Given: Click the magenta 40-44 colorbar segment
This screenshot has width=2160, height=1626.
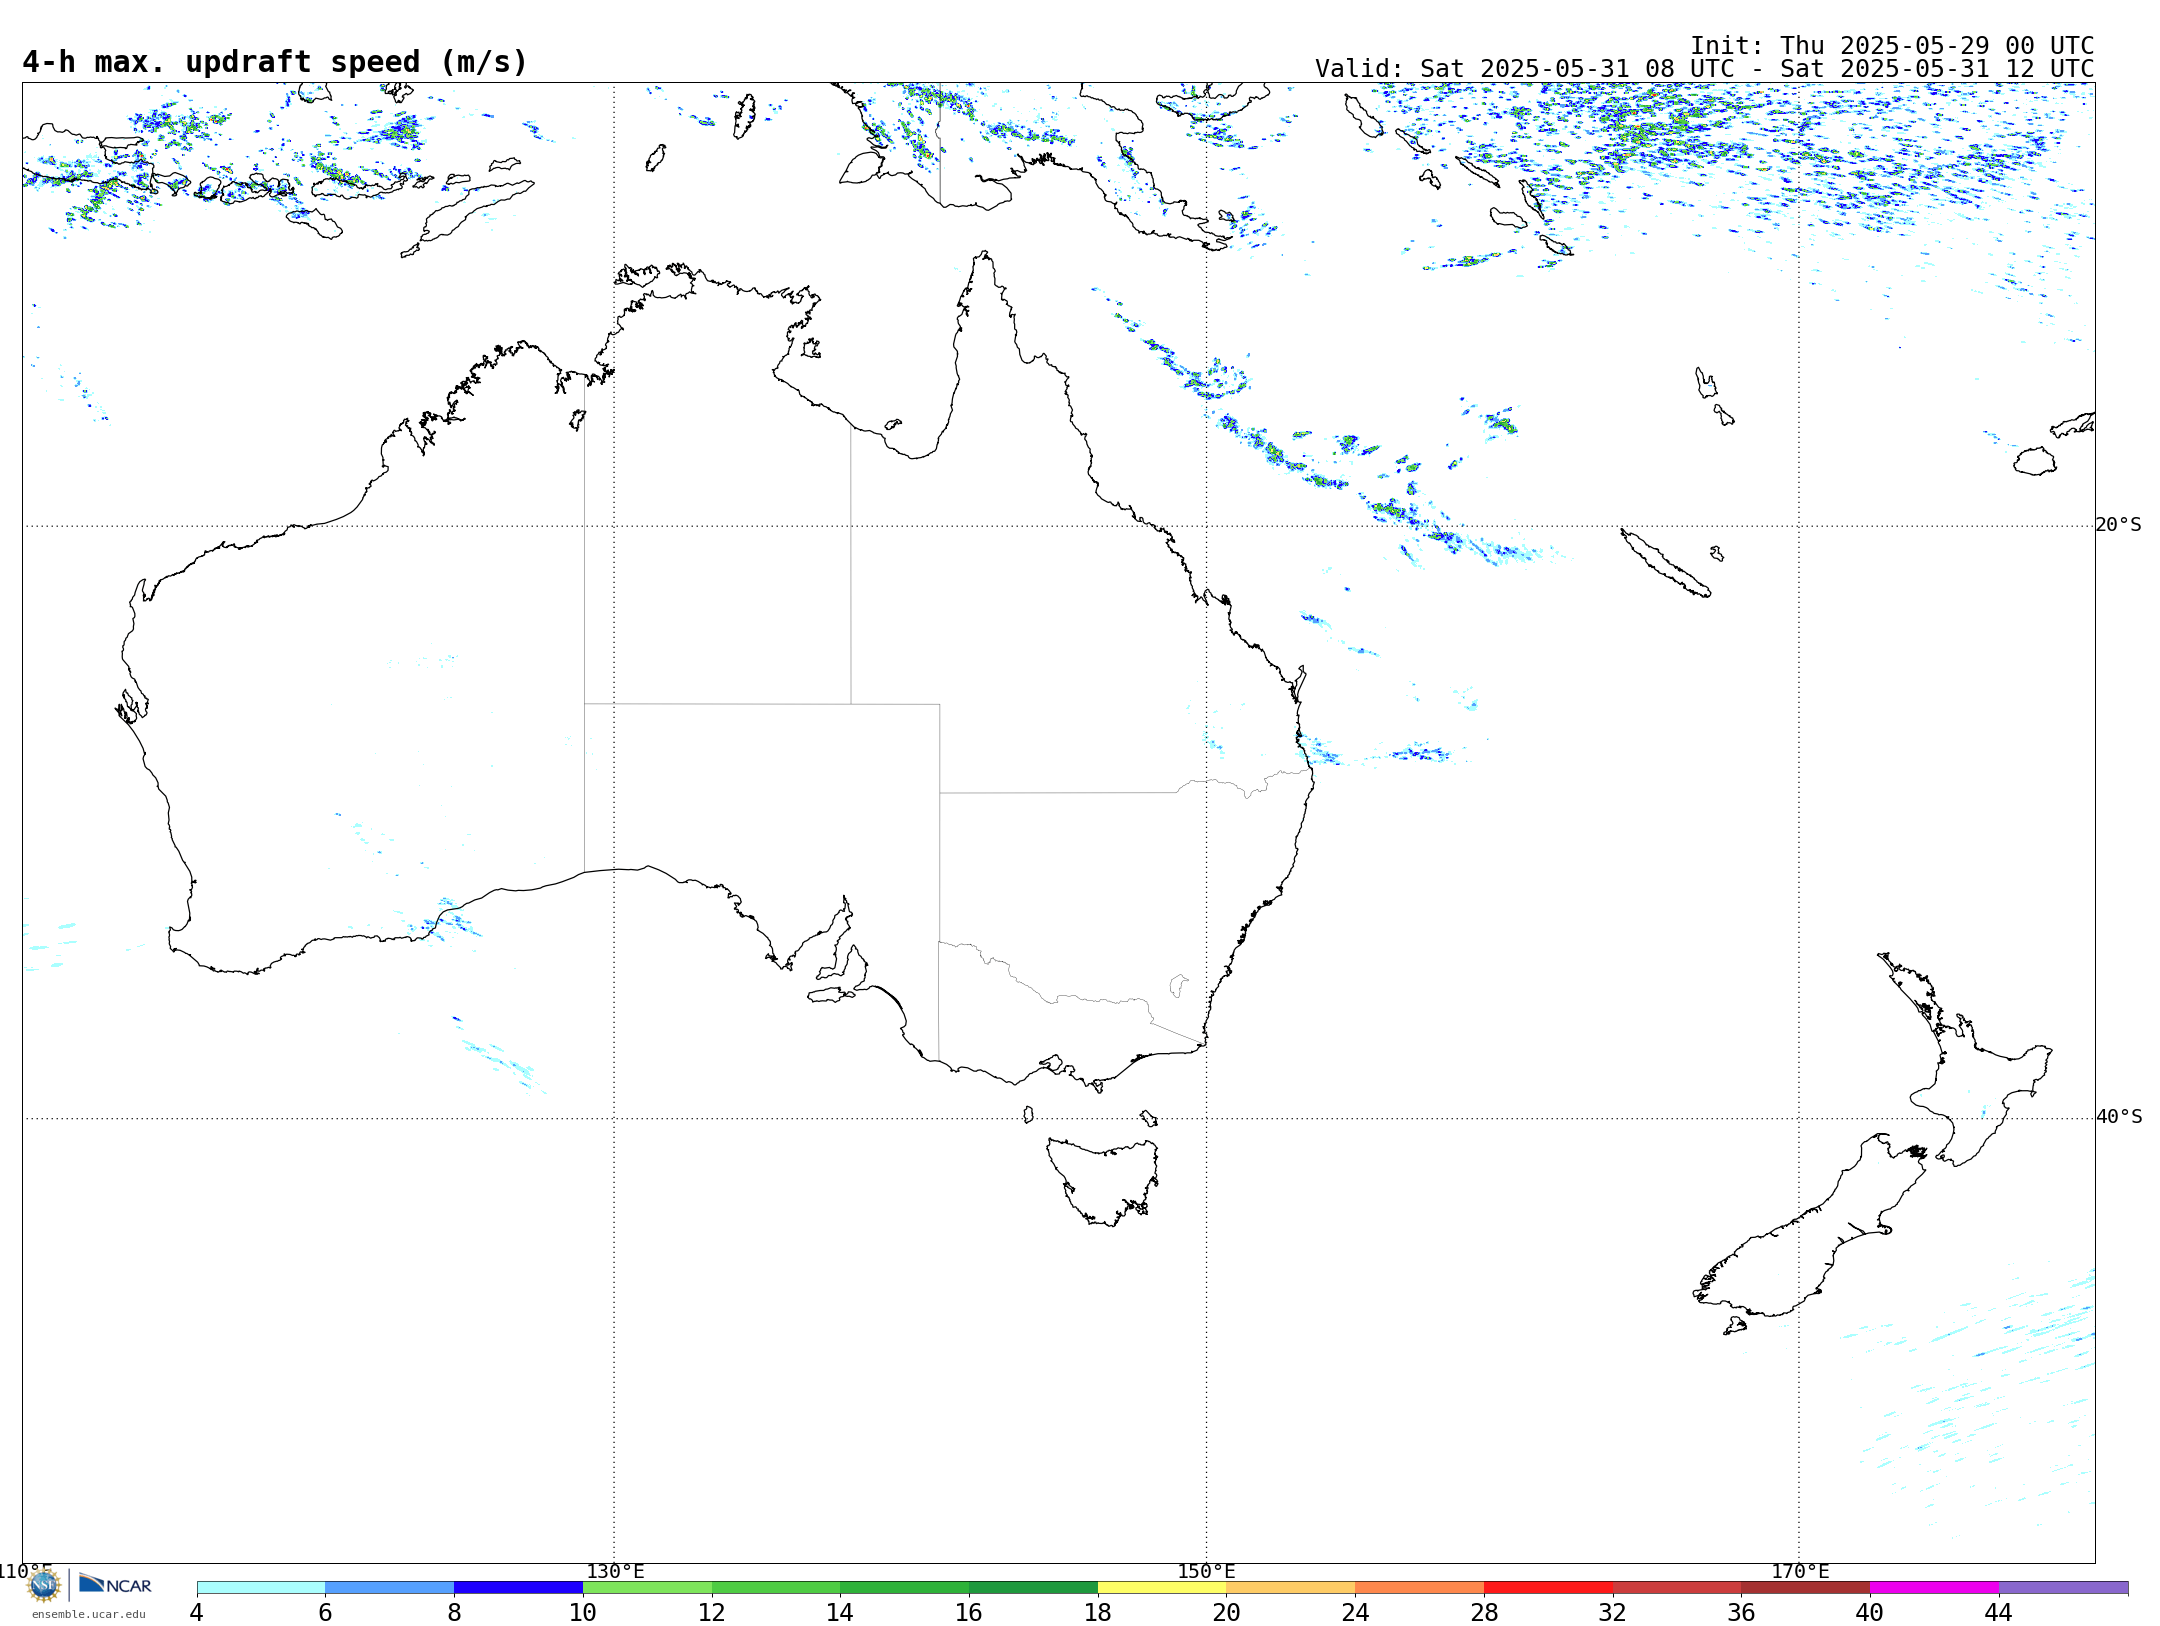Looking at the screenshot, I should [x=1935, y=1587].
